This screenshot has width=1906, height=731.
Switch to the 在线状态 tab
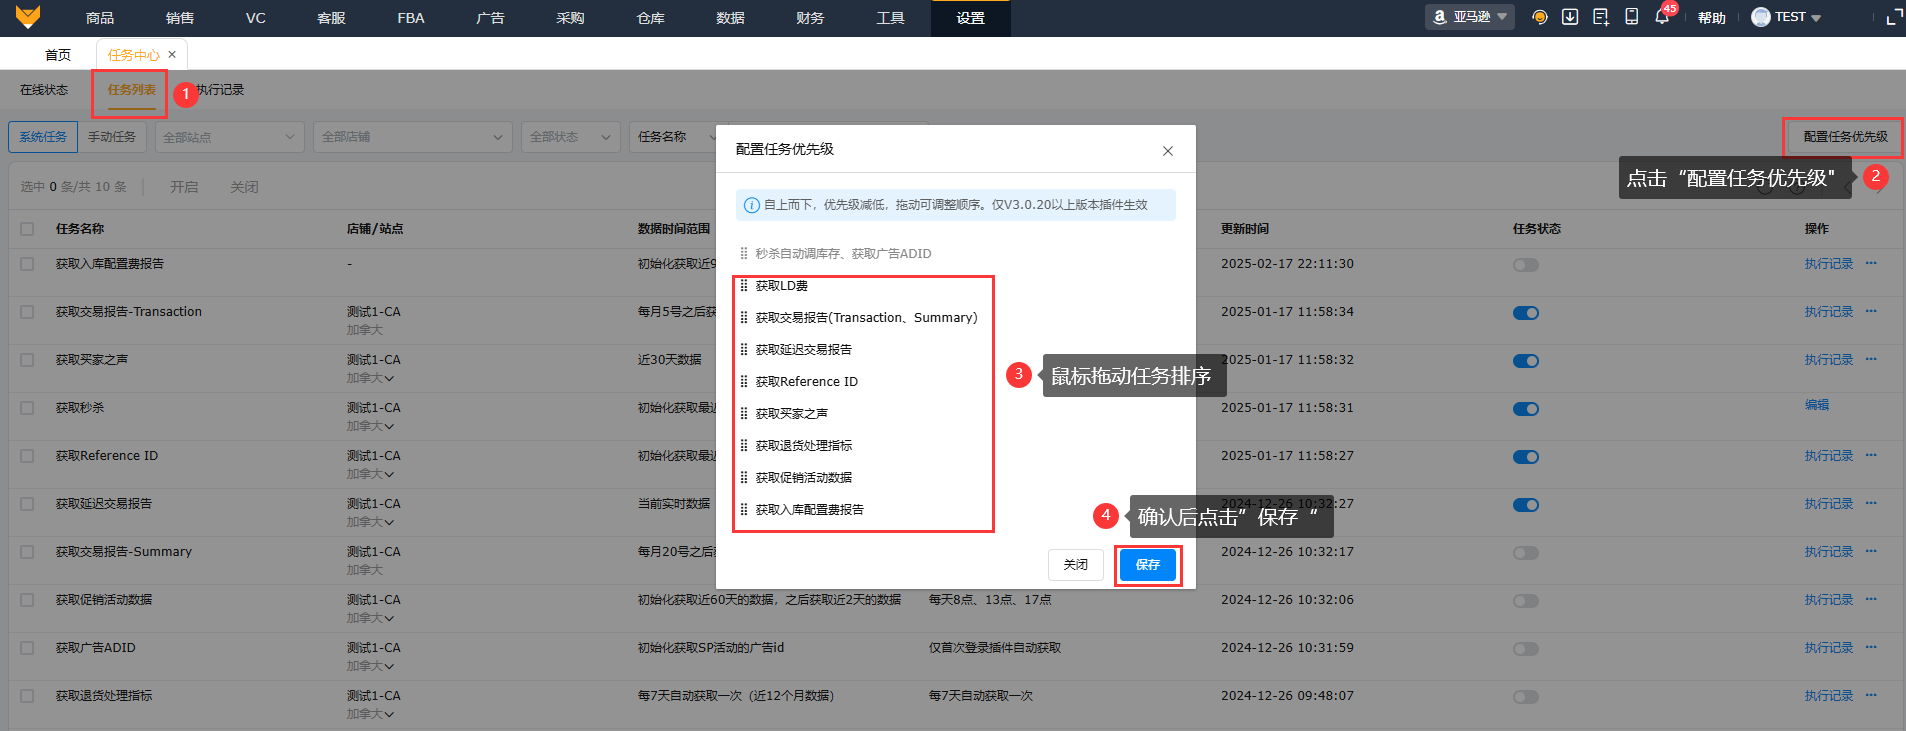pos(44,90)
